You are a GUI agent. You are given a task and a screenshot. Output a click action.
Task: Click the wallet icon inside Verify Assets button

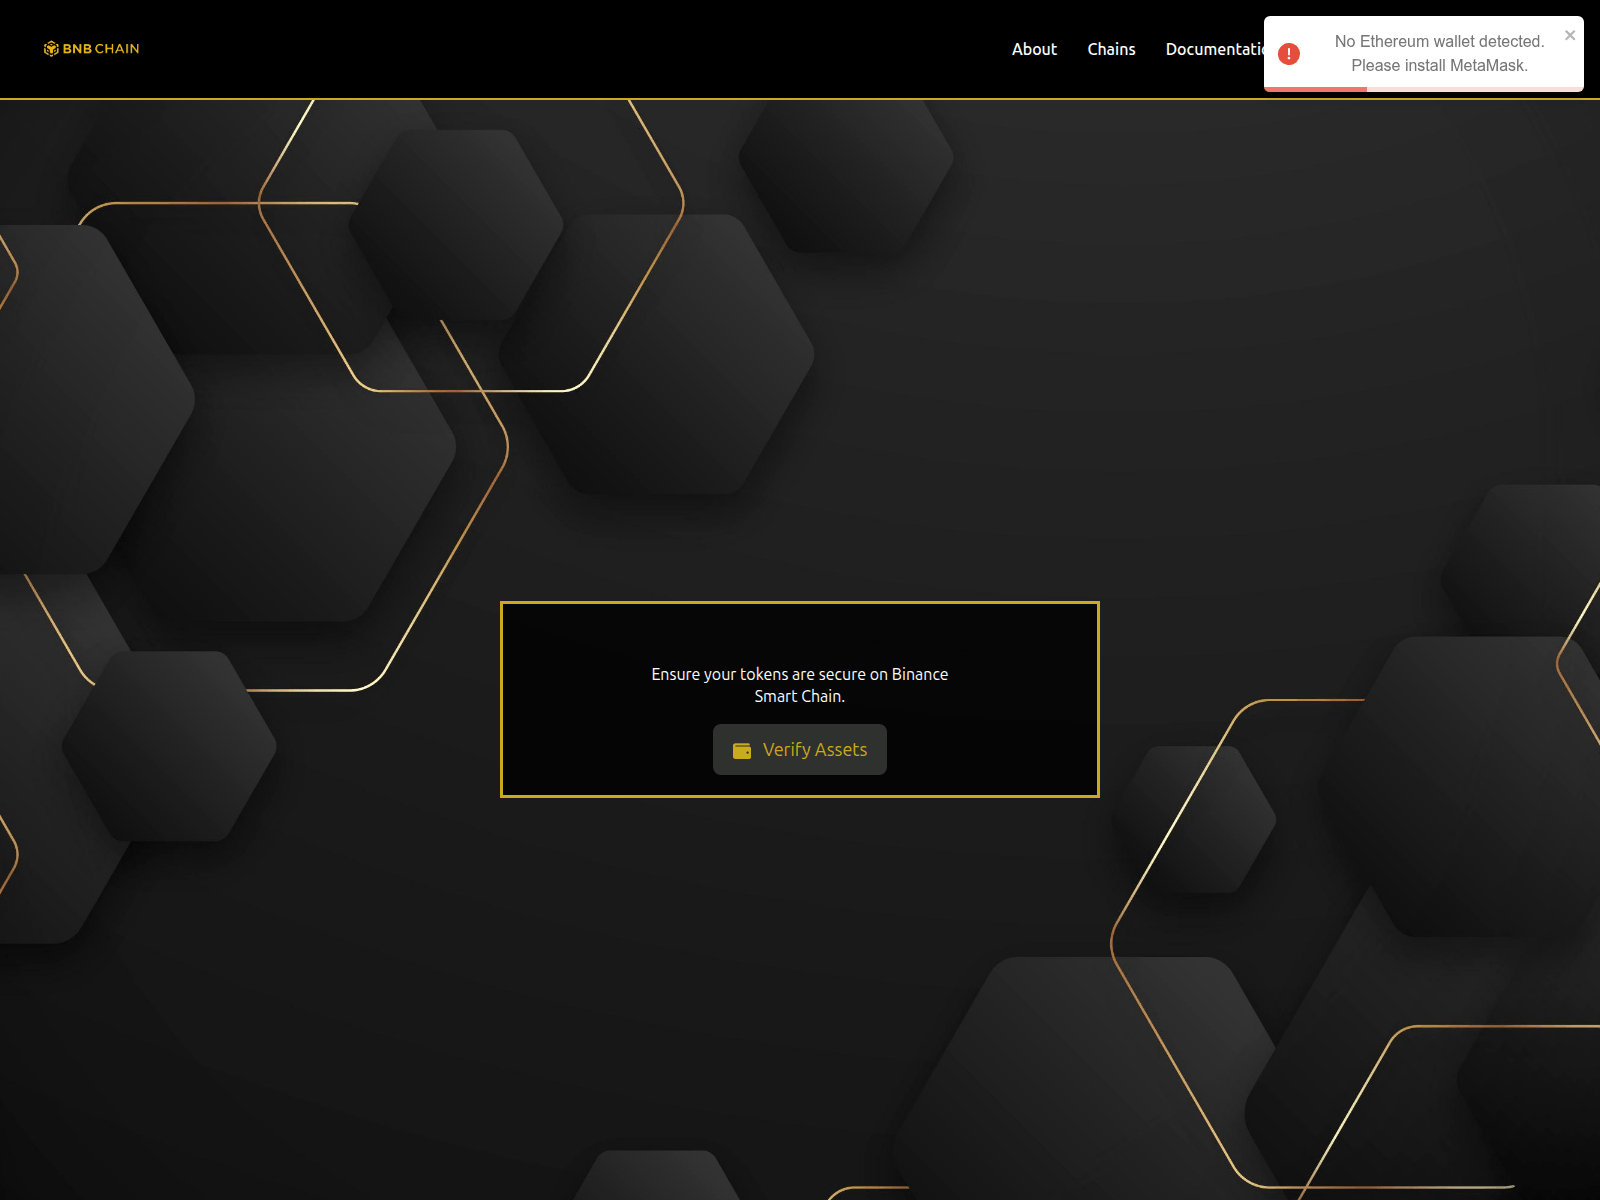[741, 749]
